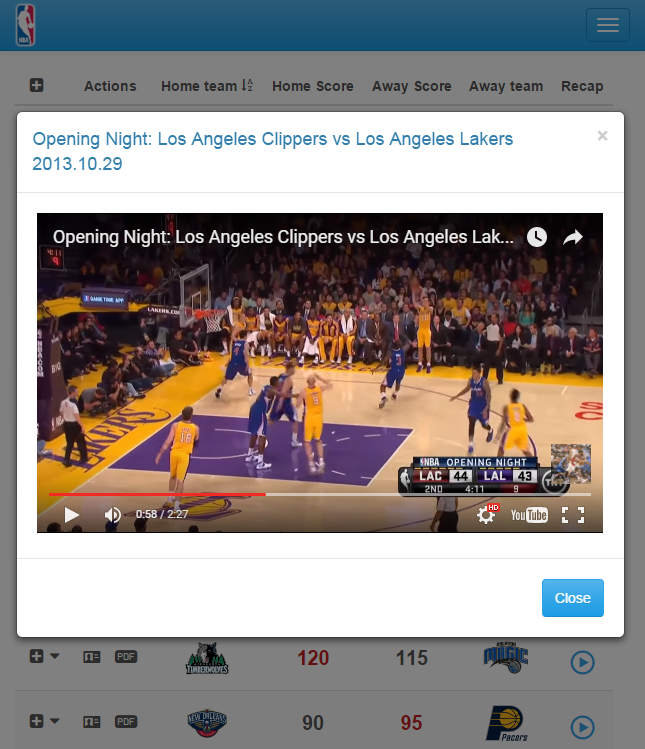Share the video using arrow icon
645x749 pixels.
tap(573, 237)
